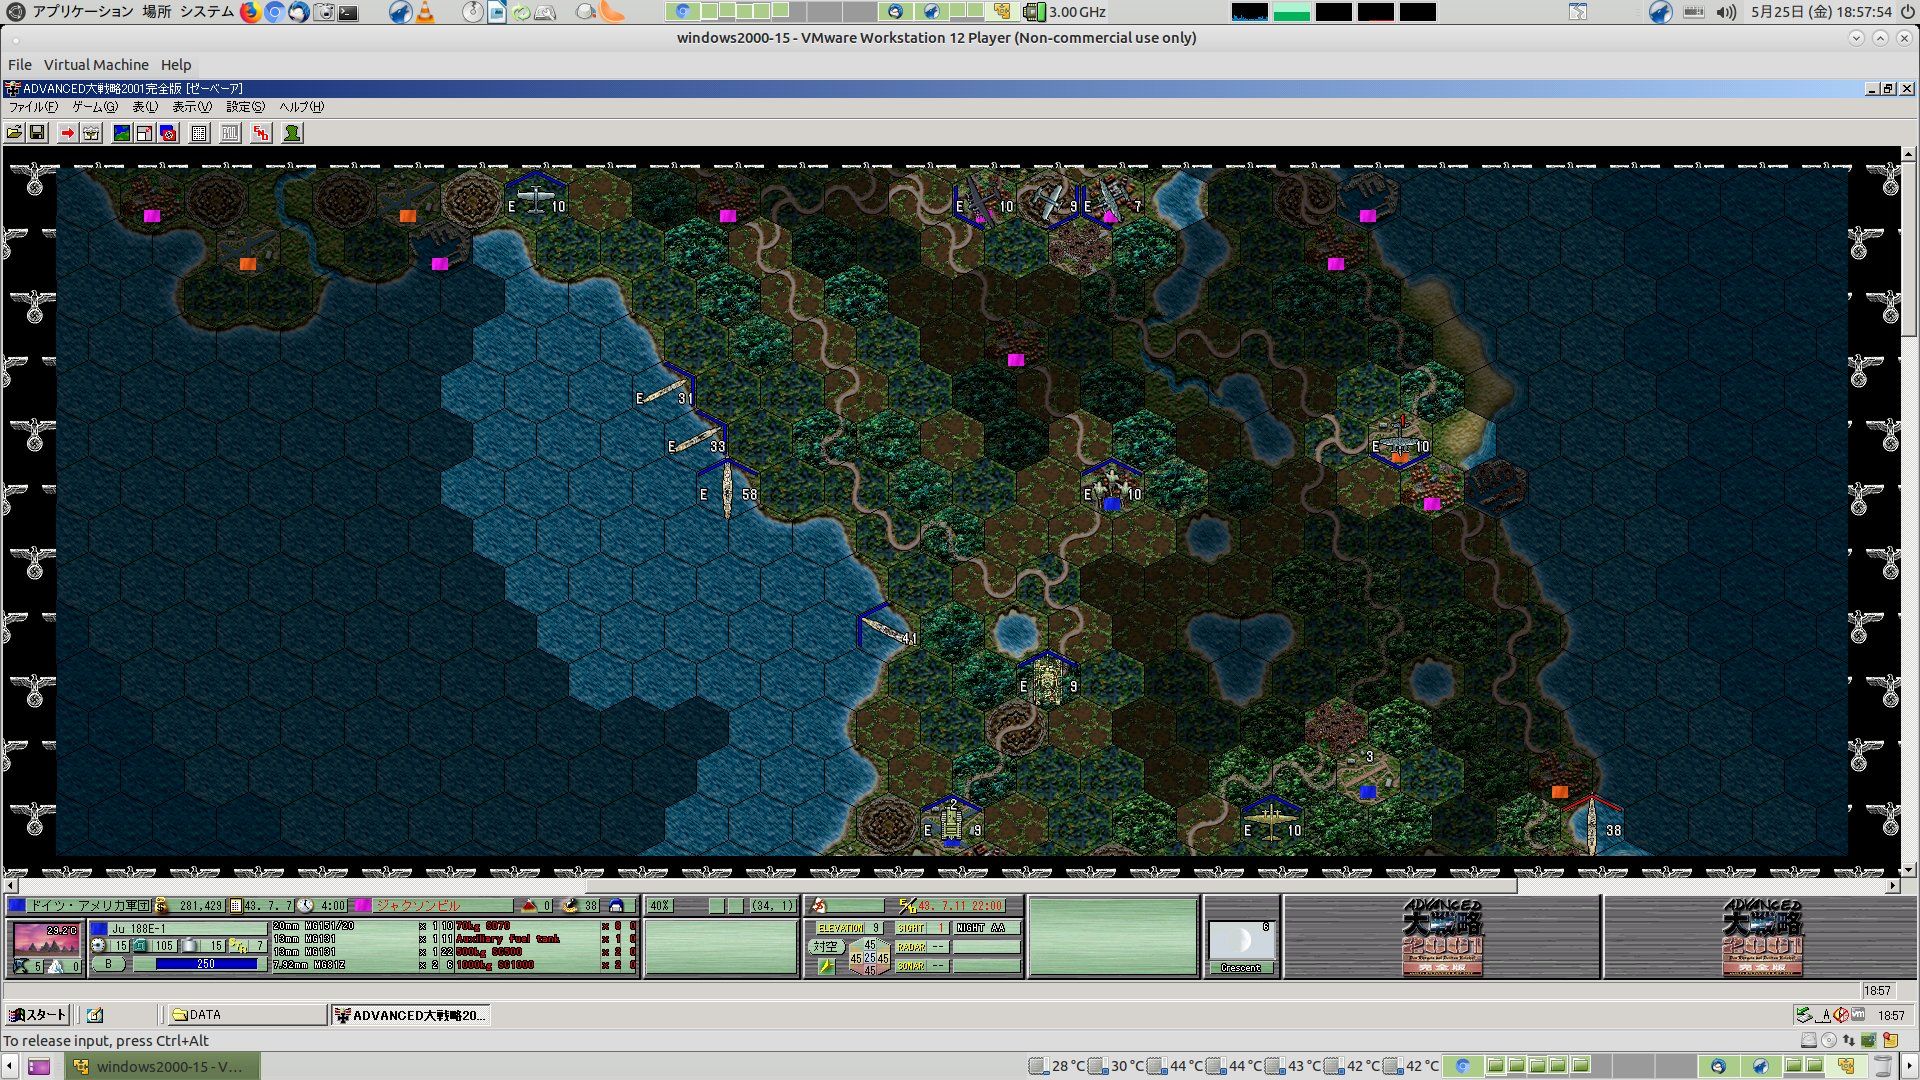Open the ゲーム(G) menu
Viewport: 1920px width, 1080px height.
94,107
